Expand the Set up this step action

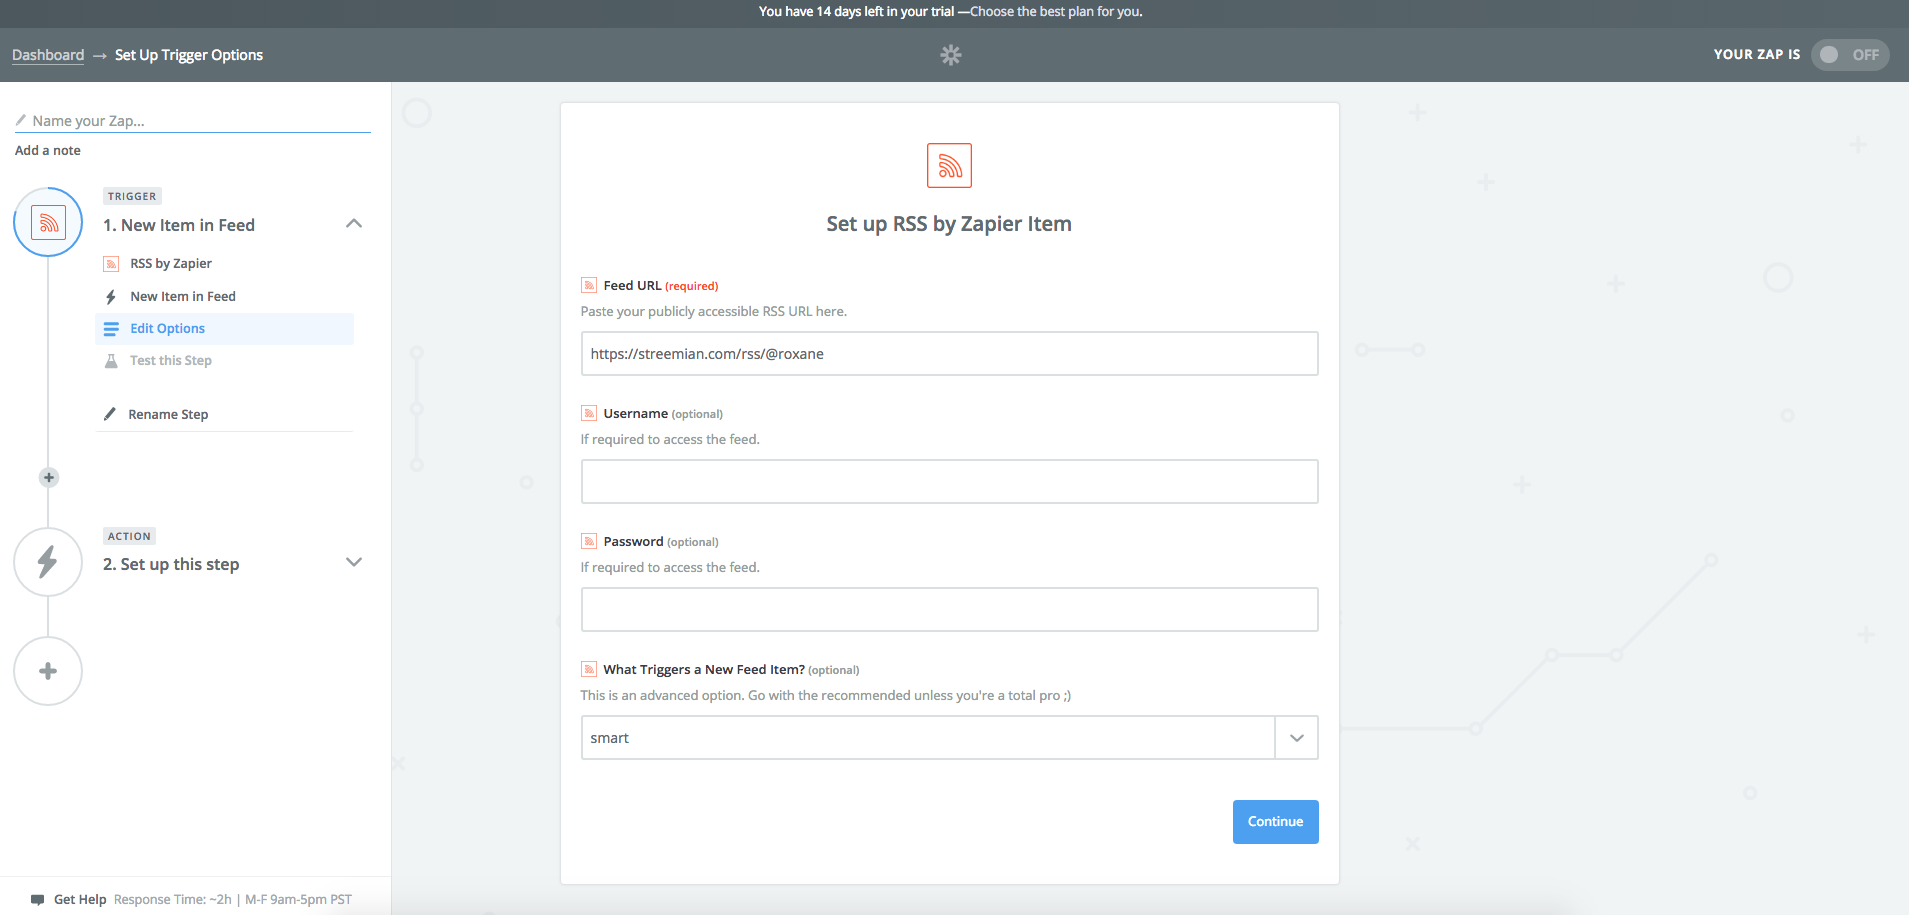[353, 562]
